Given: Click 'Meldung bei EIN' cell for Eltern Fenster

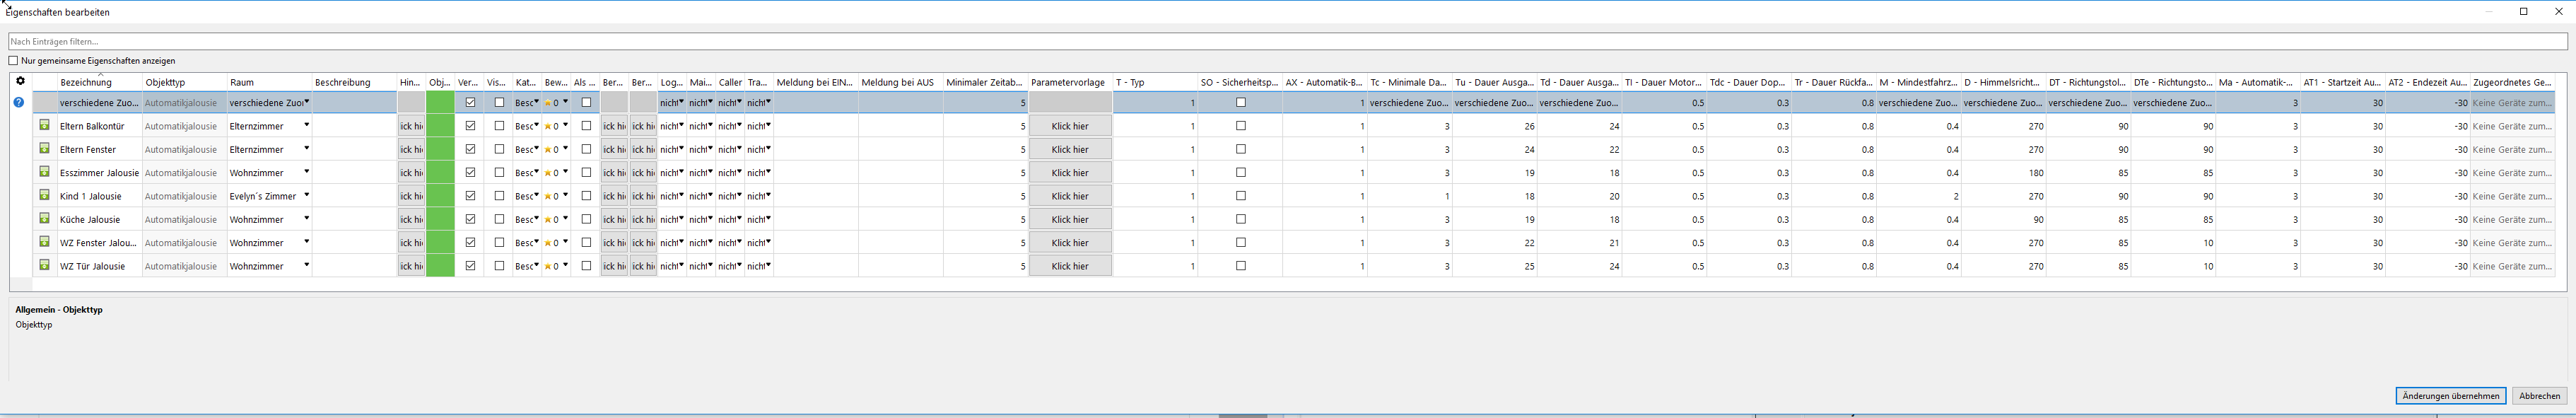Looking at the screenshot, I should 816,149.
